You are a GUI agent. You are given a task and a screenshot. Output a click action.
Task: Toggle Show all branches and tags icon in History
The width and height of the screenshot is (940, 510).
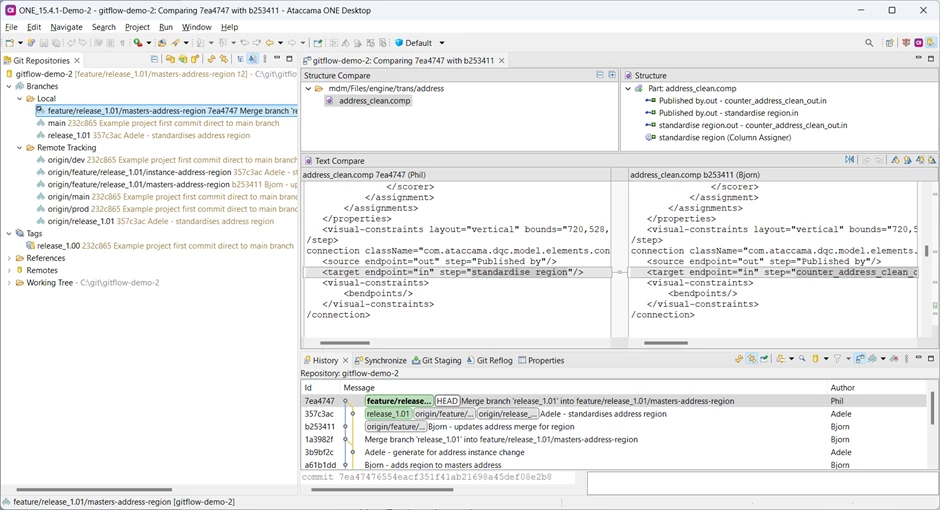pyautogui.click(x=873, y=360)
